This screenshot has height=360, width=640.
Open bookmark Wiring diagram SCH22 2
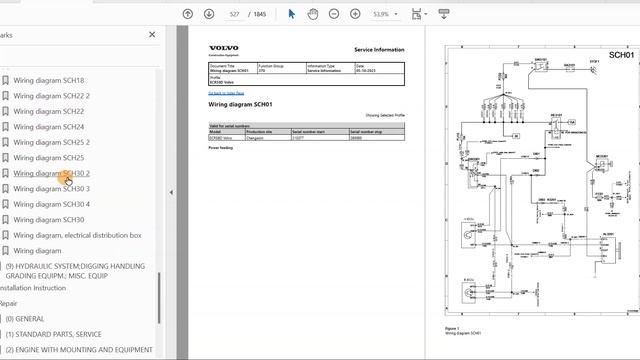(51, 96)
